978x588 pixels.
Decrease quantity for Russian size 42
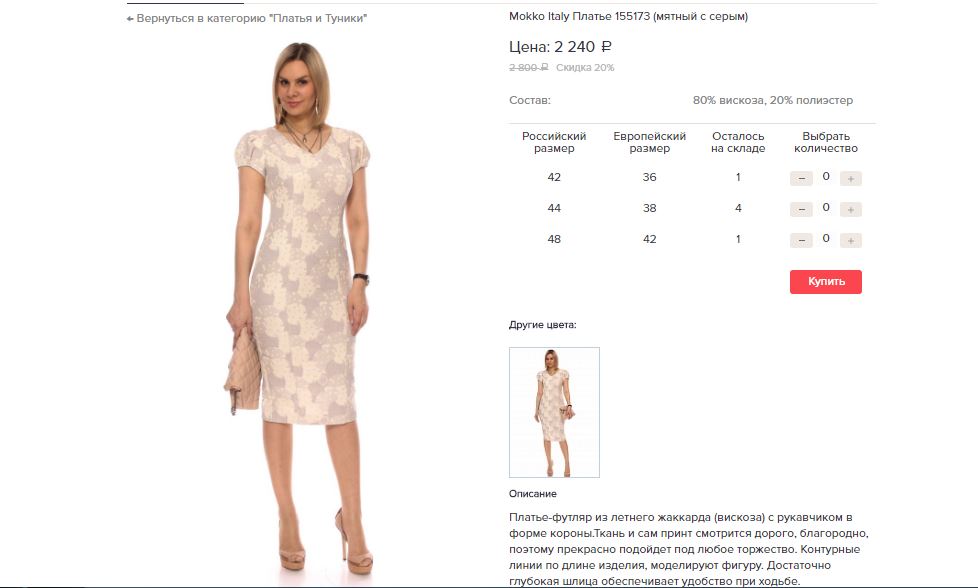coord(801,178)
